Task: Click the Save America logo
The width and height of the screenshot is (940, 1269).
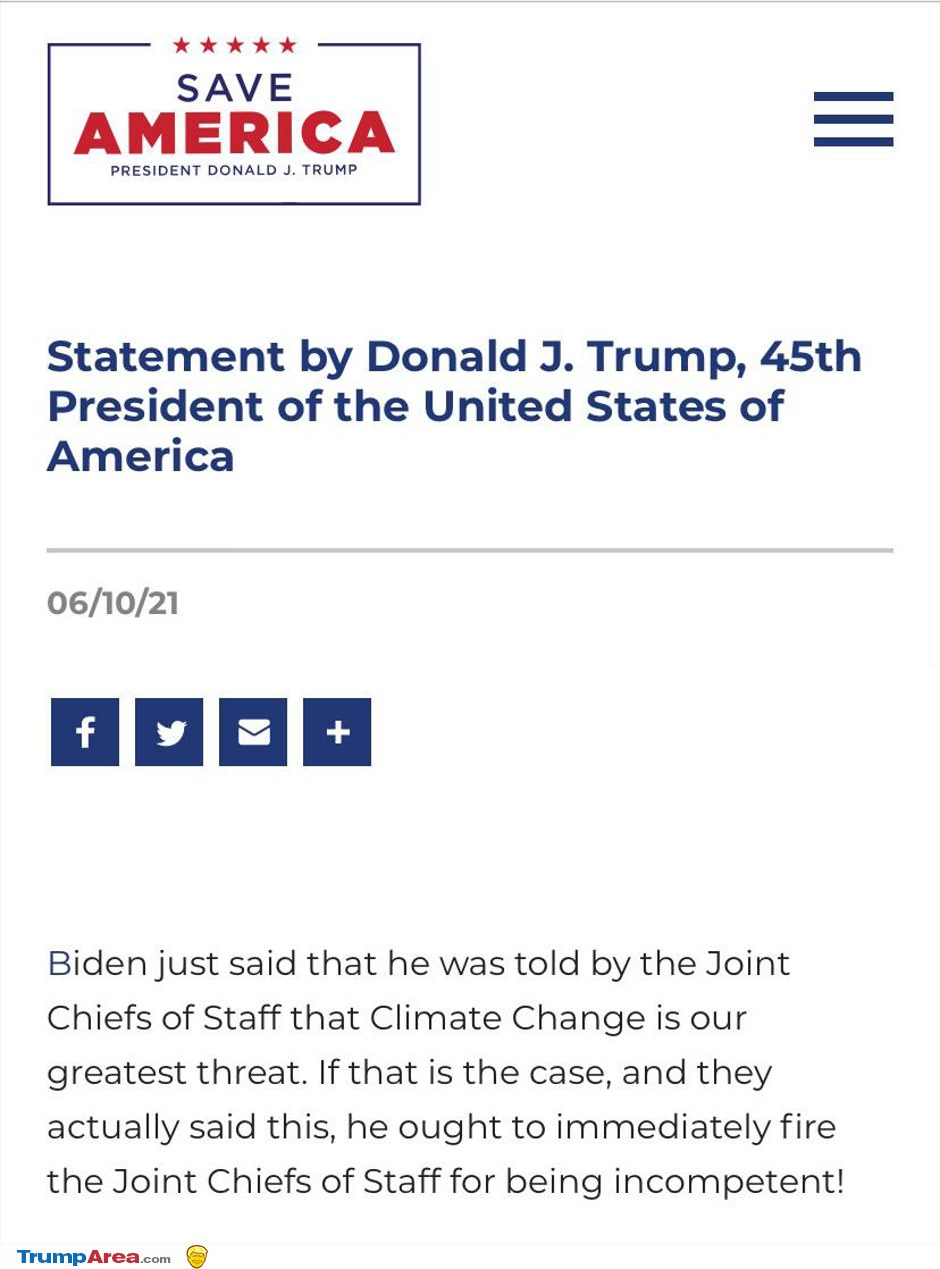Action: point(234,122)
